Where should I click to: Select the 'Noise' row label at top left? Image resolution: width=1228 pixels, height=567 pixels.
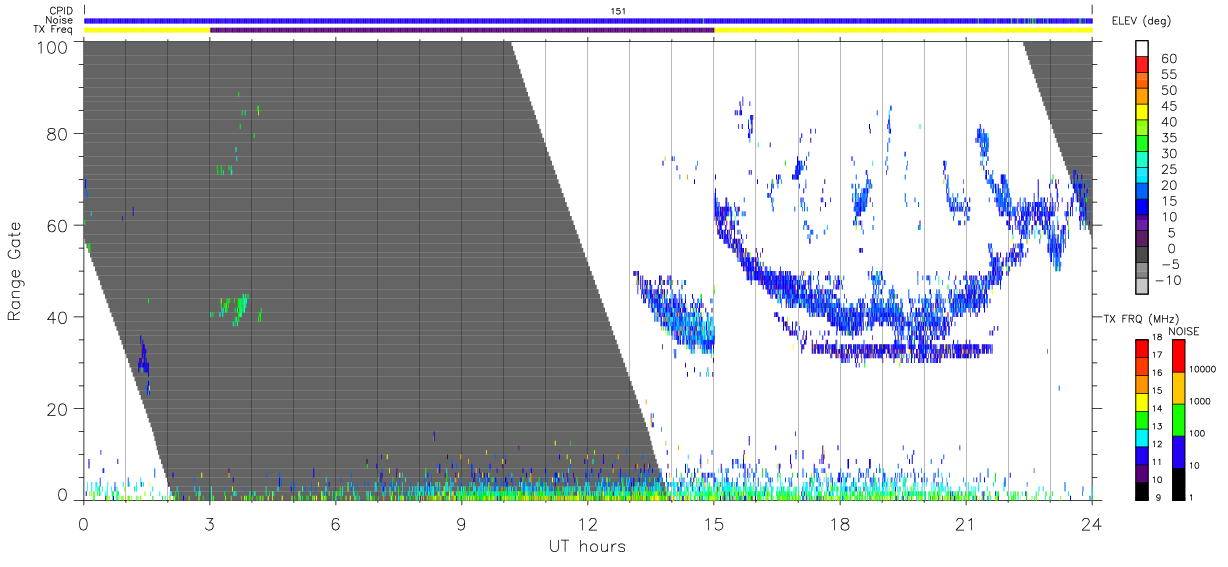[x=60, y=20]
